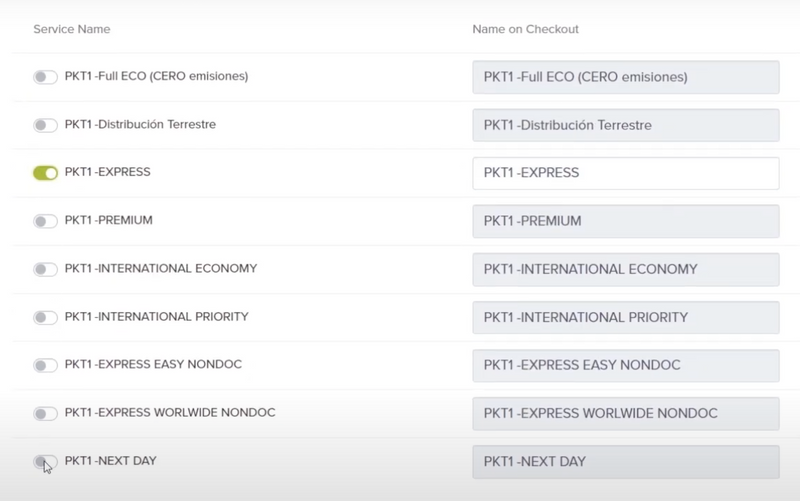Click the PKT1-NEXT DAY checkout name field
Screen dimensions: 800x501
click(x=626, y=462)
